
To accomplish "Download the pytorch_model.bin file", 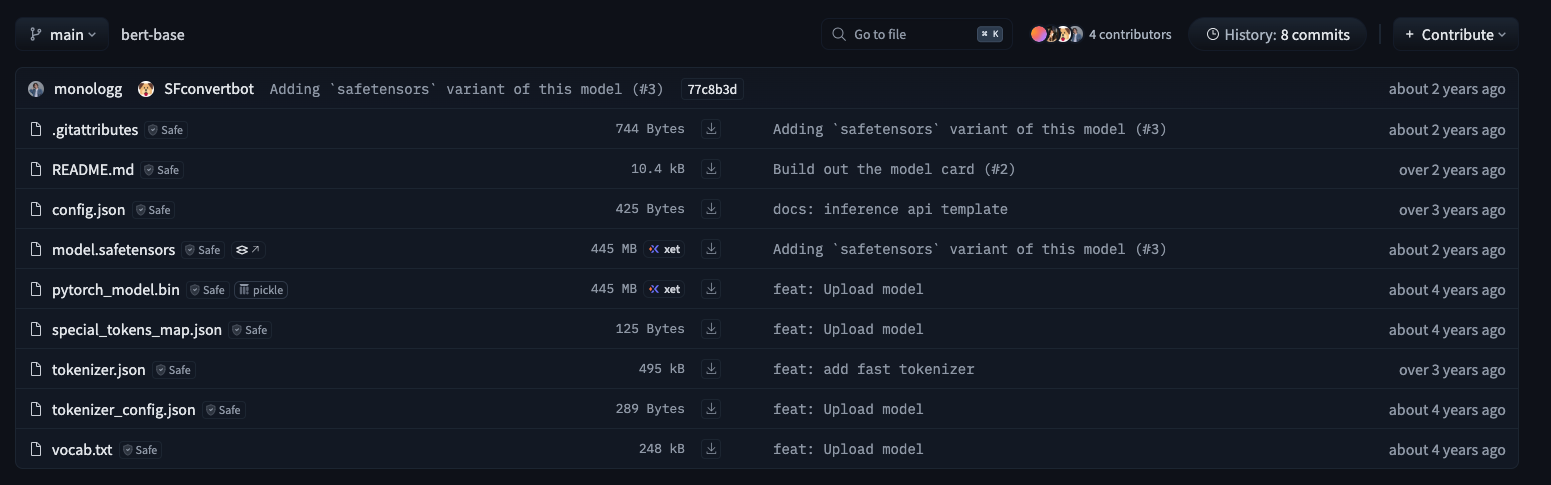I will pyautogui.click(x=711, y=289).
